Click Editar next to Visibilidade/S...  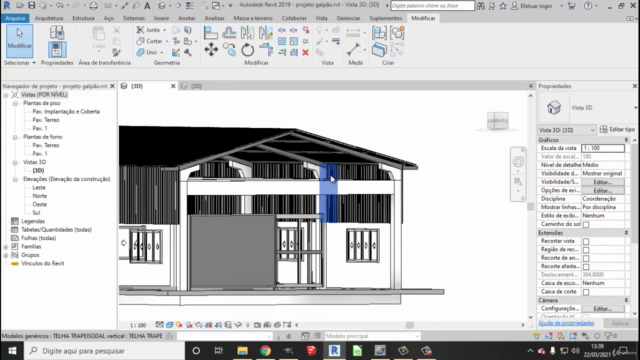coord(603,182)
